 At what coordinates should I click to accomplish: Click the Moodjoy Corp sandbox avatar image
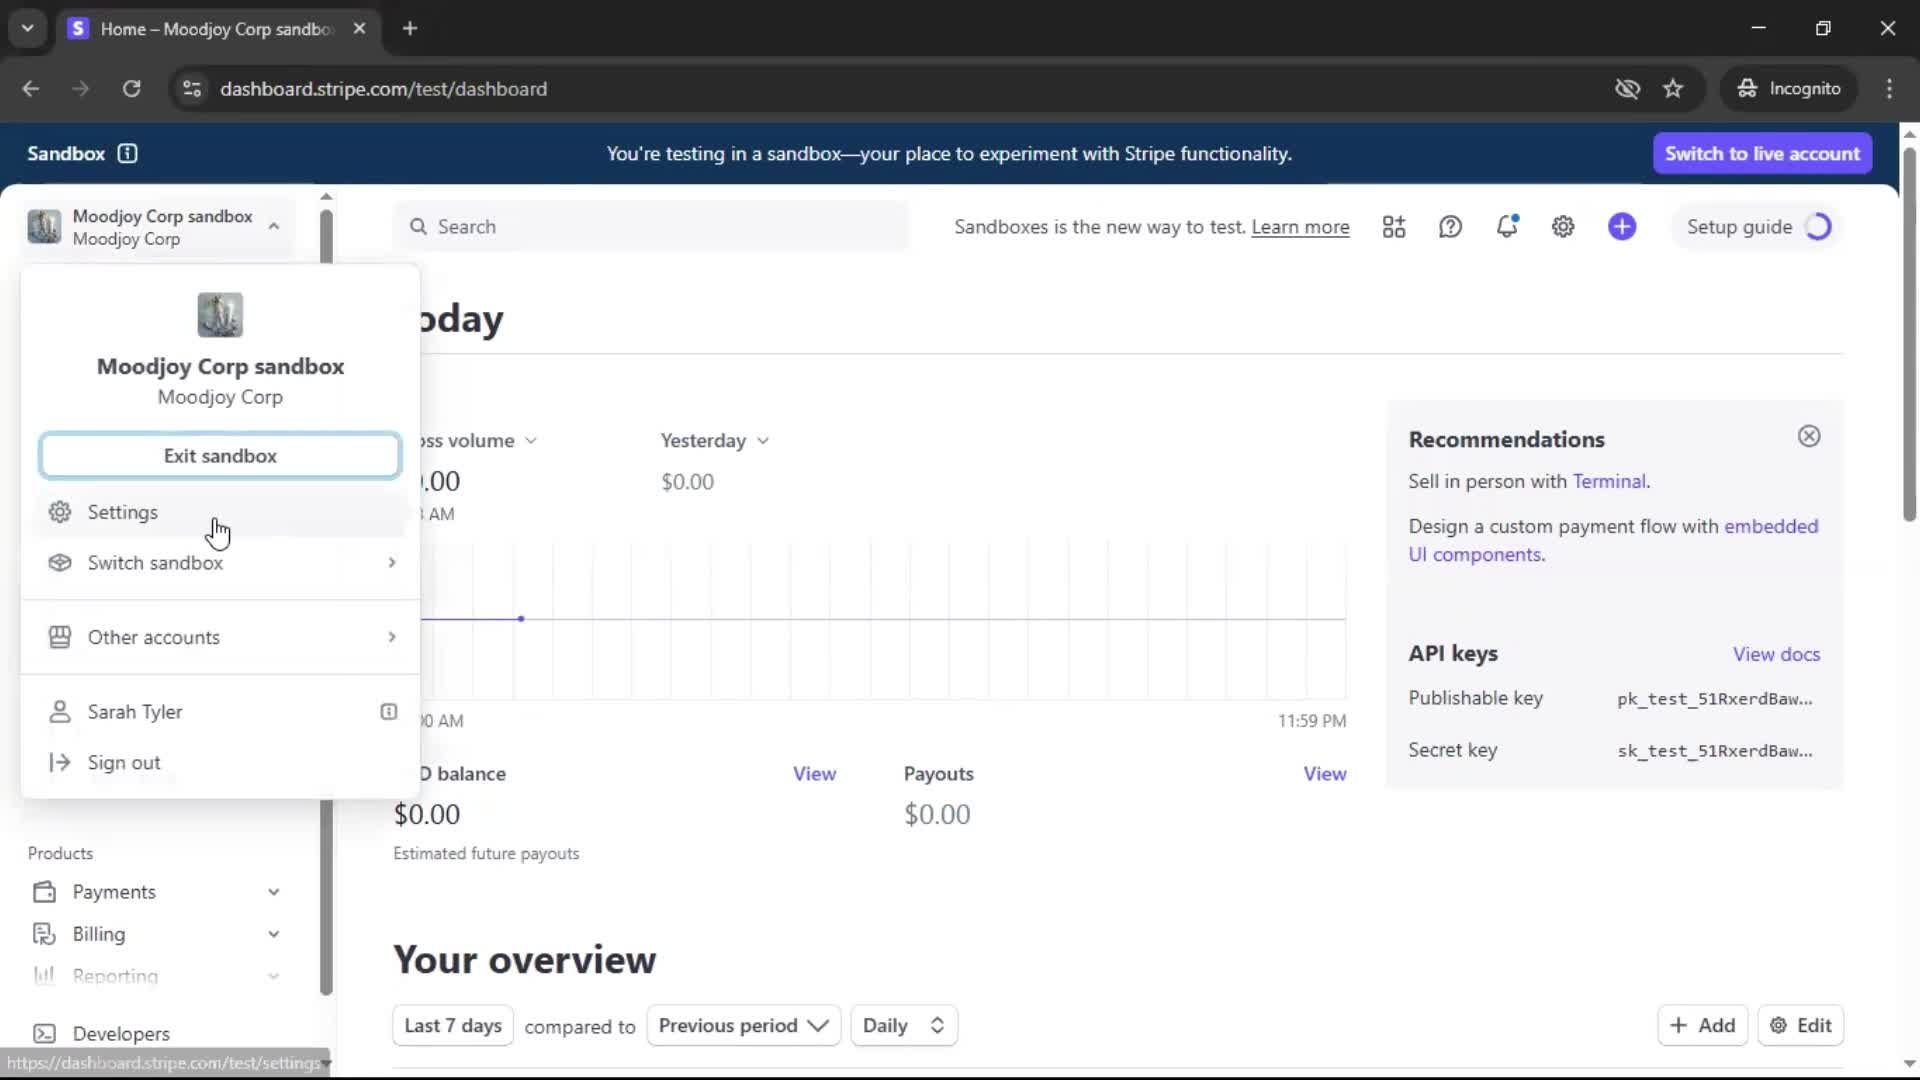pyautogui.click(x=220, y=315)
